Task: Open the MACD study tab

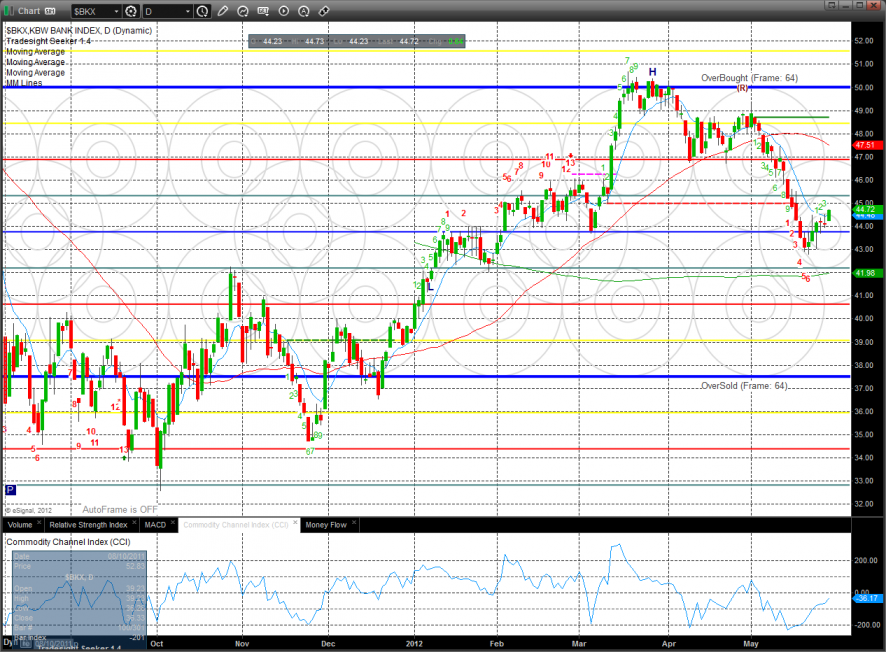Action: pos(155,524)
